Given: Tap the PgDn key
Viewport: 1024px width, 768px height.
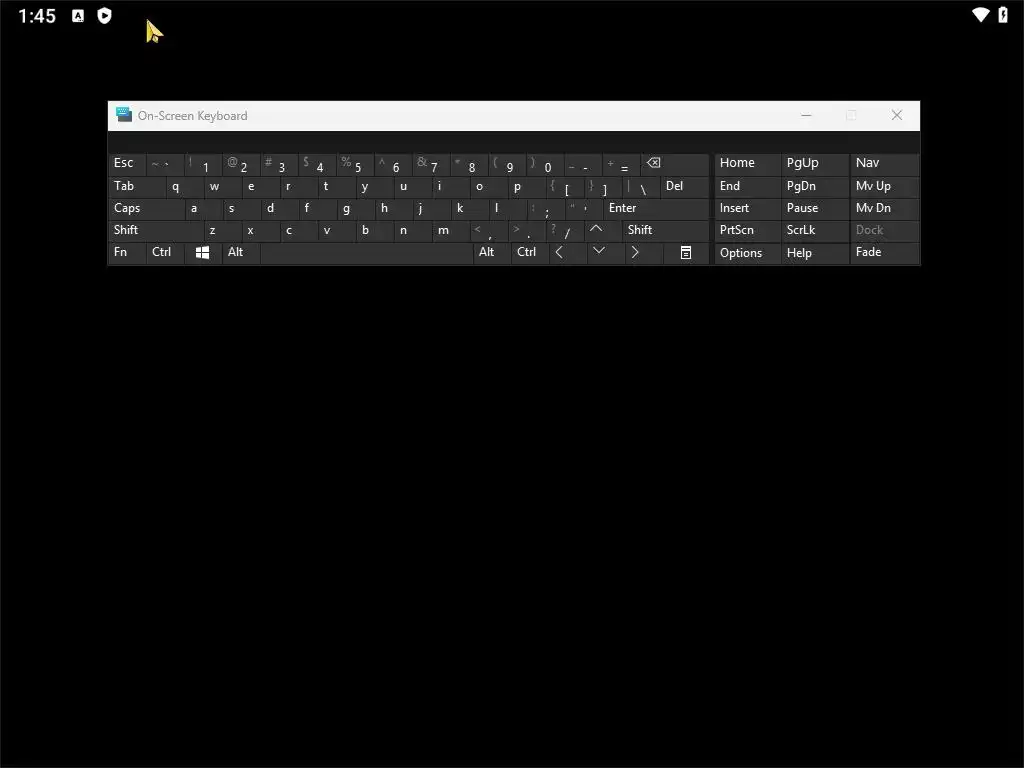Looking at the screenshot, I should pos(814,187).
